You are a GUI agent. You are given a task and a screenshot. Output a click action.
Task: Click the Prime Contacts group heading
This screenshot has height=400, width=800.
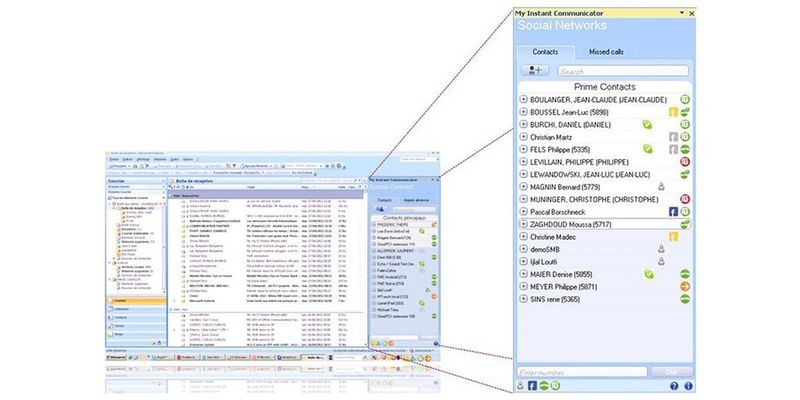pos(605,87)
